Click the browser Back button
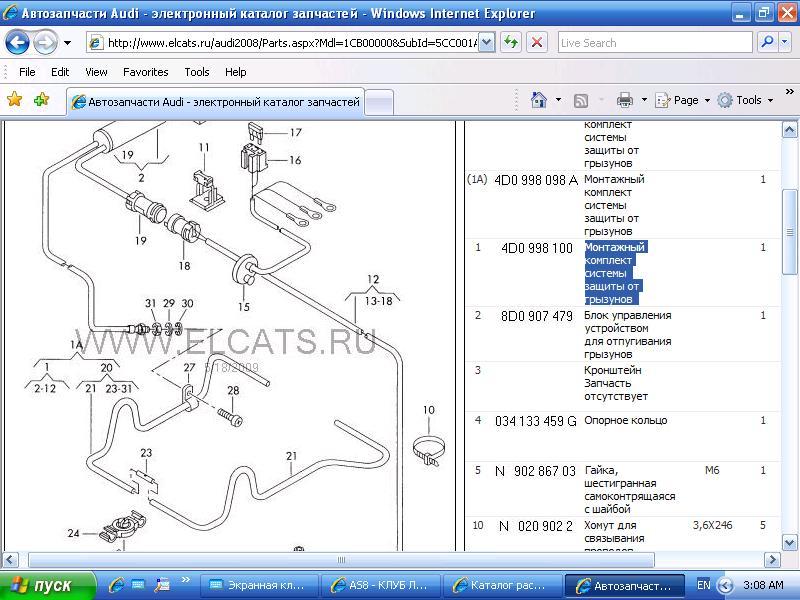800x600 pixels. [18, 43]
